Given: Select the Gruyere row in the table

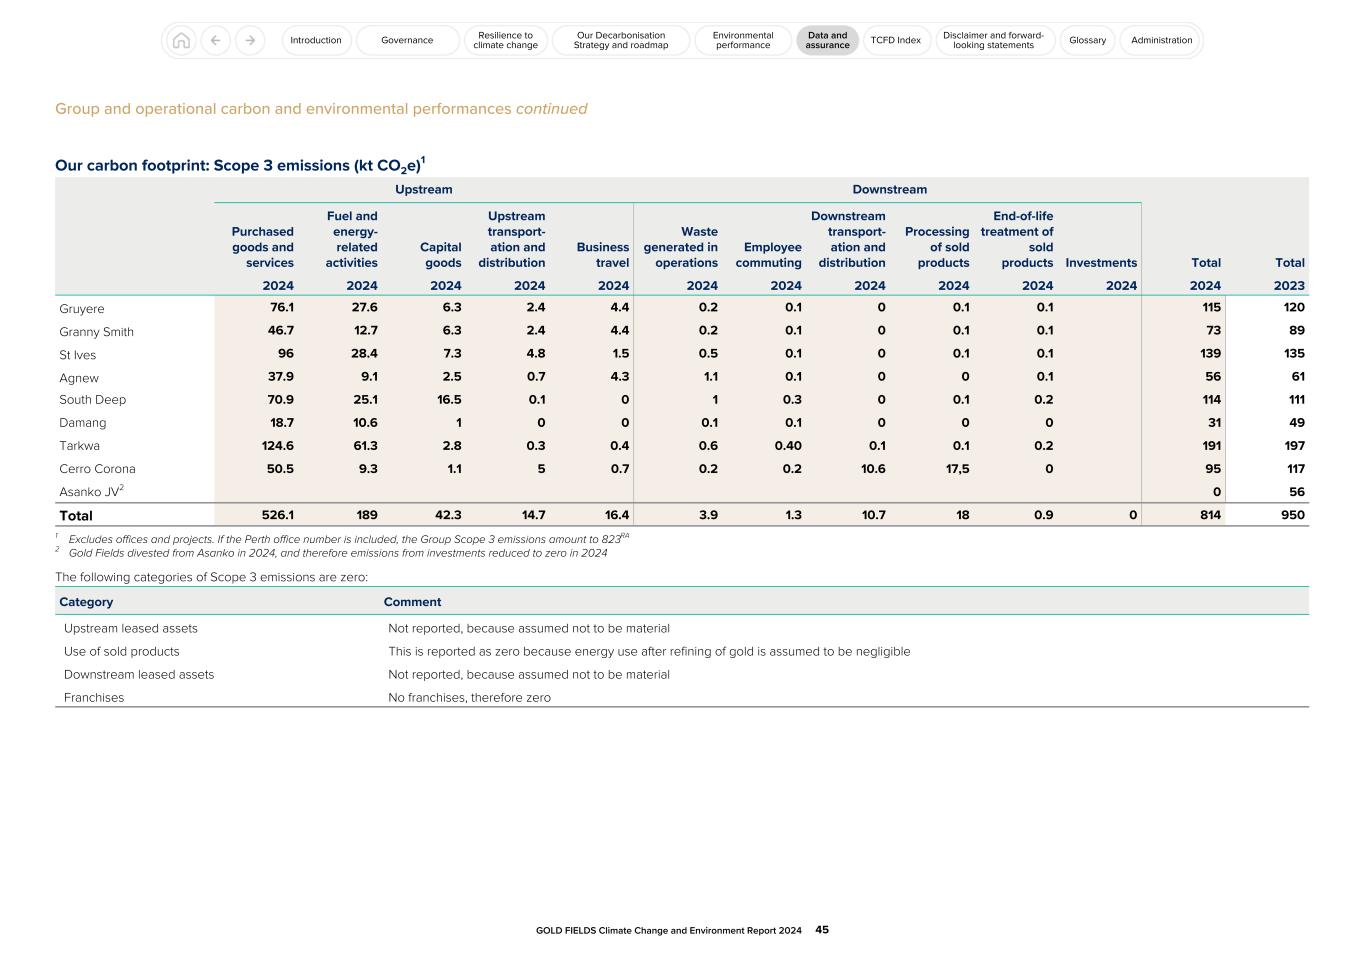Looking at the screenshot, I should tap(82, 308).
